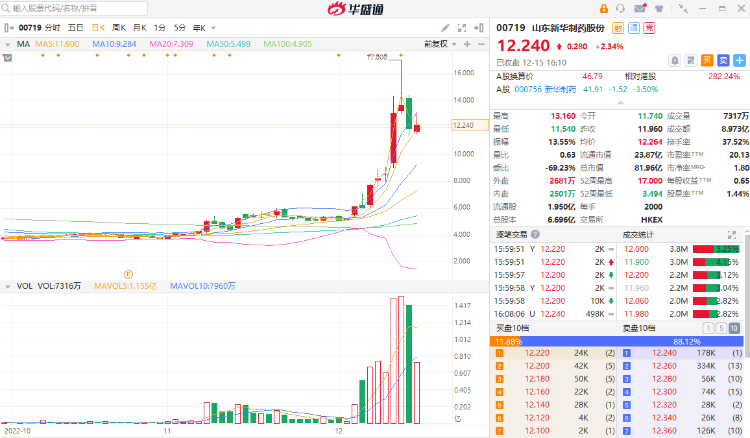Click the shrink window arrows icon
This screenshot has width=750, height=438.
point(683,8)
